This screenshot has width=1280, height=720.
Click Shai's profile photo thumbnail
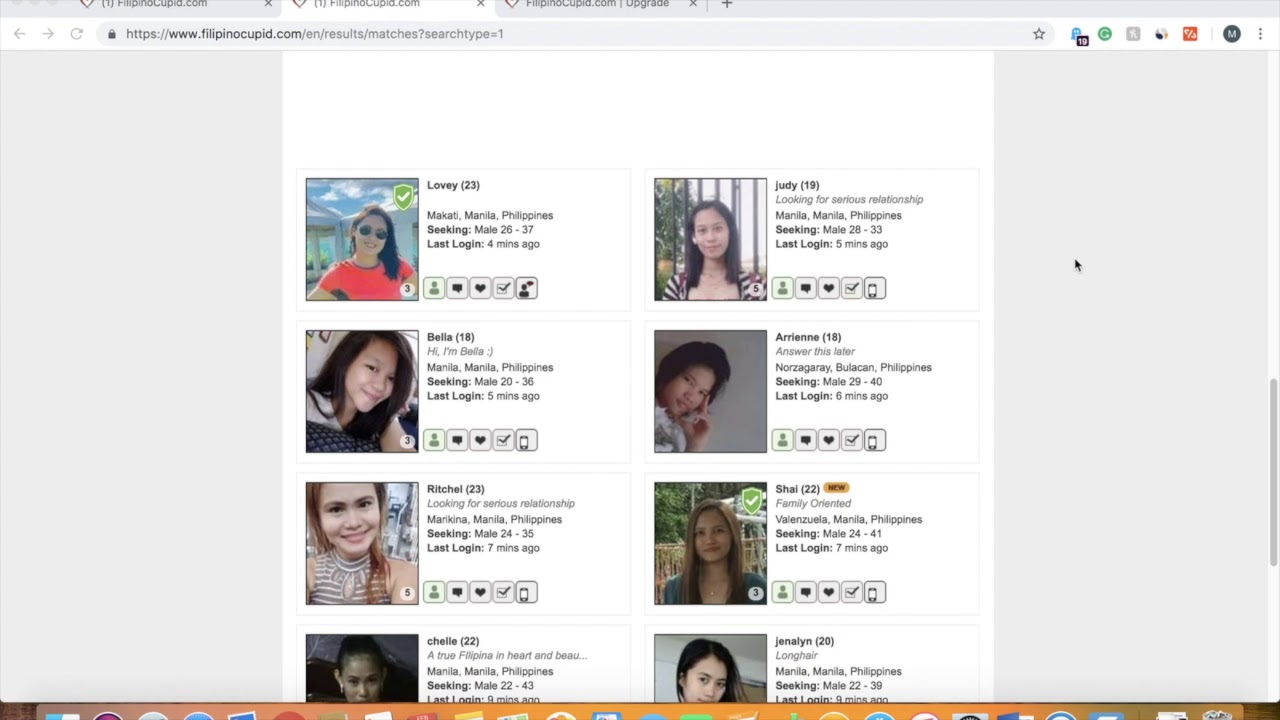click(x=710, y=543)
